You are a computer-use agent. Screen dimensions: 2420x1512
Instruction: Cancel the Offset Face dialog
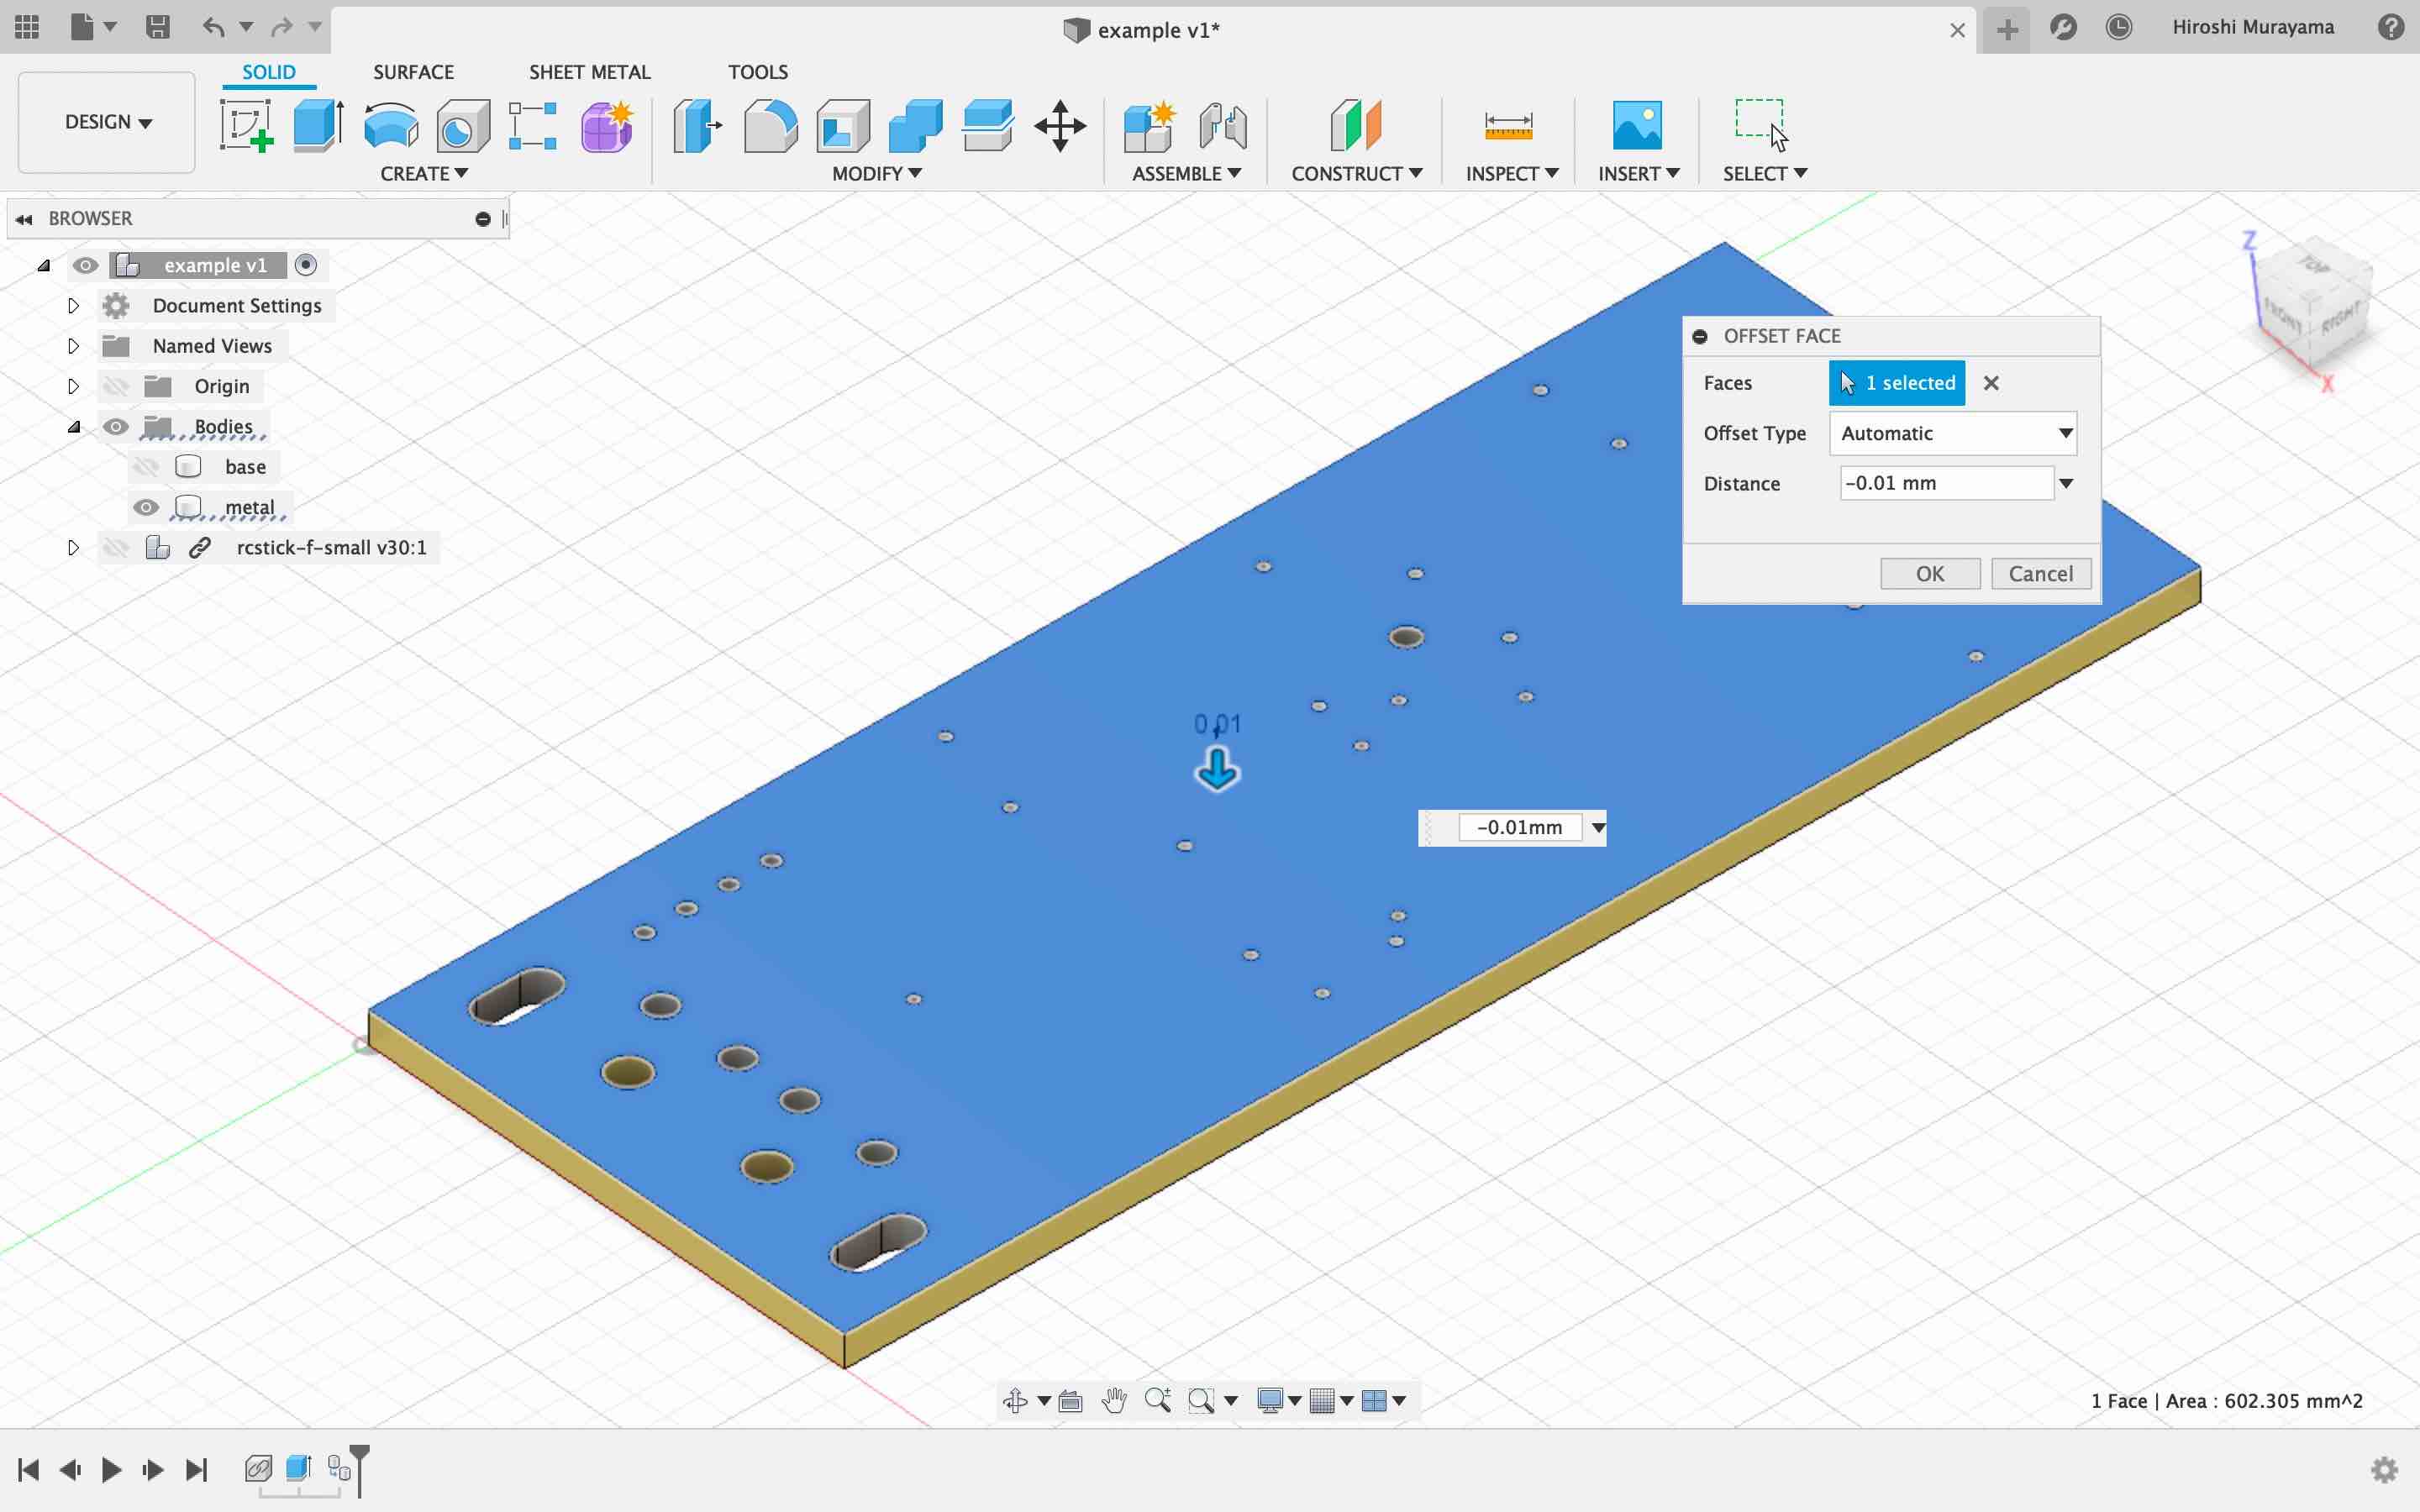(2040, 574)
